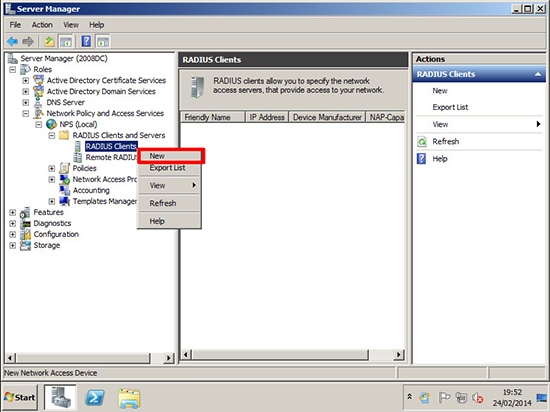
Task: Click the blue Help question mark toolbar icon
Action: 86,42
